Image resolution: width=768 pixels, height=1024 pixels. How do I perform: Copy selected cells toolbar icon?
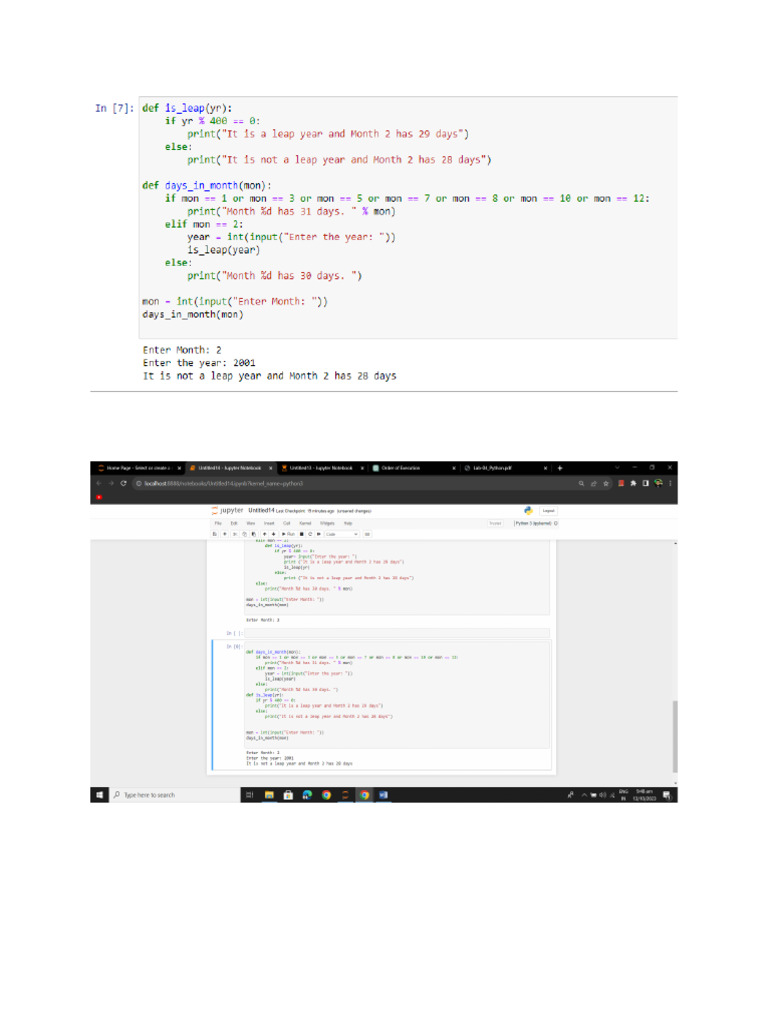[244, 534]
